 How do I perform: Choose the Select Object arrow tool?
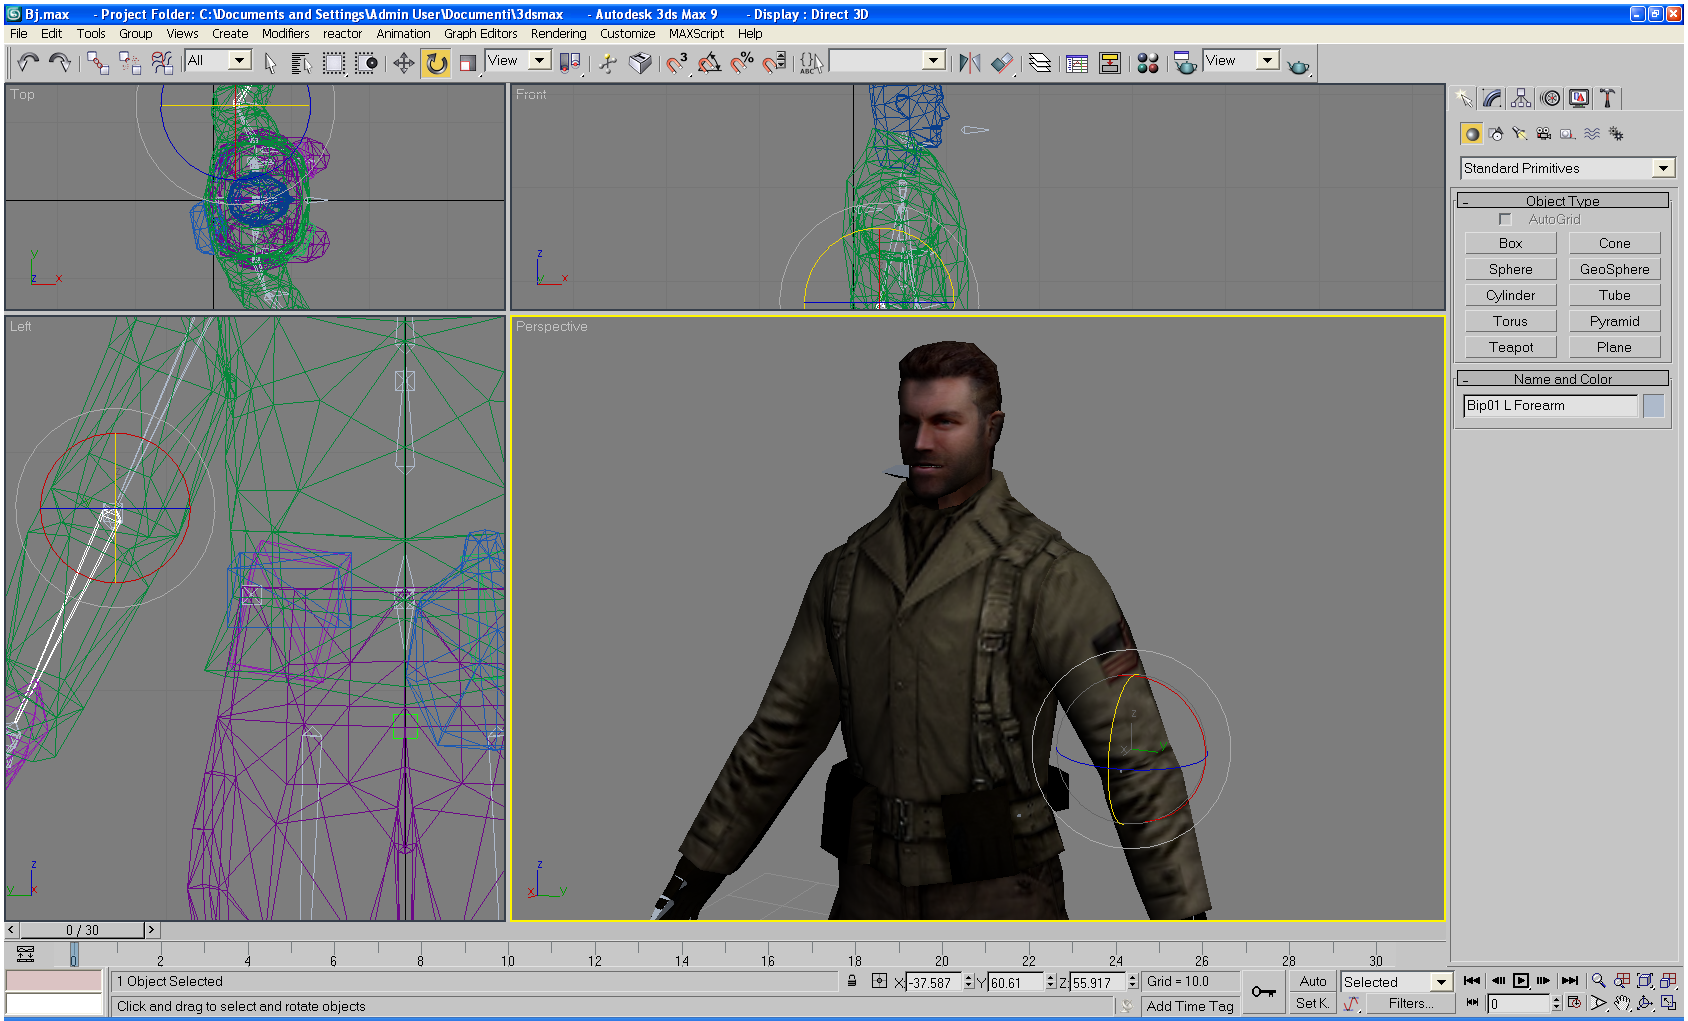(x=270, y=62)
